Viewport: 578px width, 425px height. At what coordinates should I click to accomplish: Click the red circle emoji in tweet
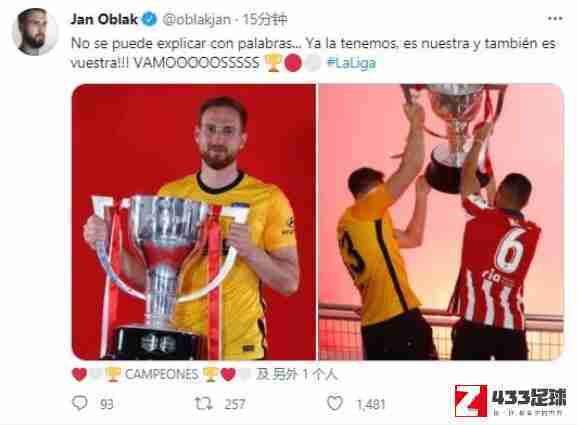pos(293,63)
